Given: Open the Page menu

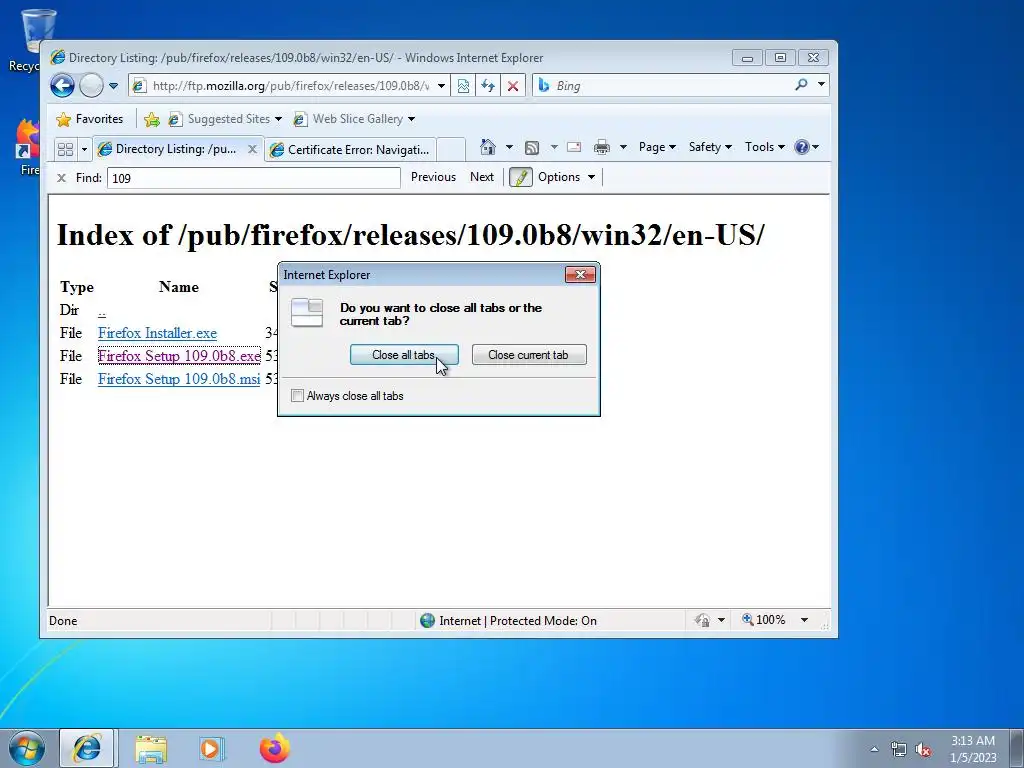Looking at the screenshot, I should [657, 147].
